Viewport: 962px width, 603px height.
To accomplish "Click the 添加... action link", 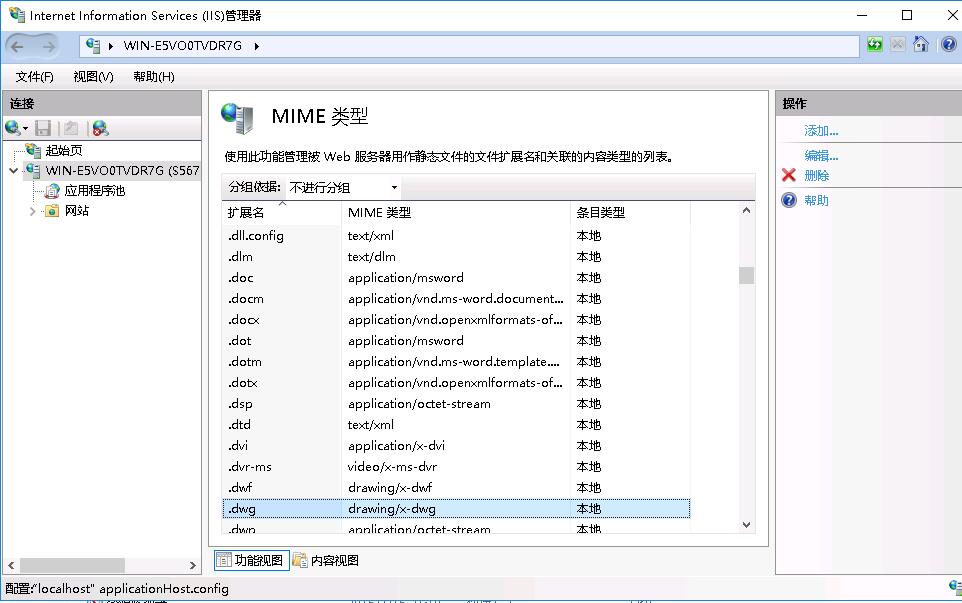I will pos(821,131).
